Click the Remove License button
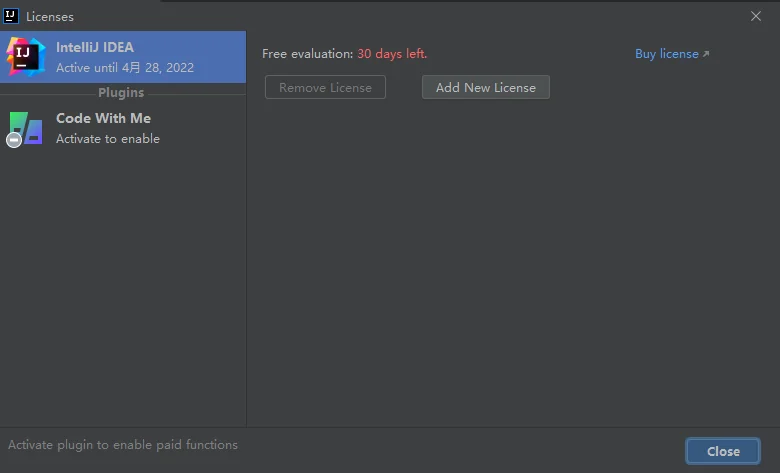The image size is (780, 473). pos(325,88)
